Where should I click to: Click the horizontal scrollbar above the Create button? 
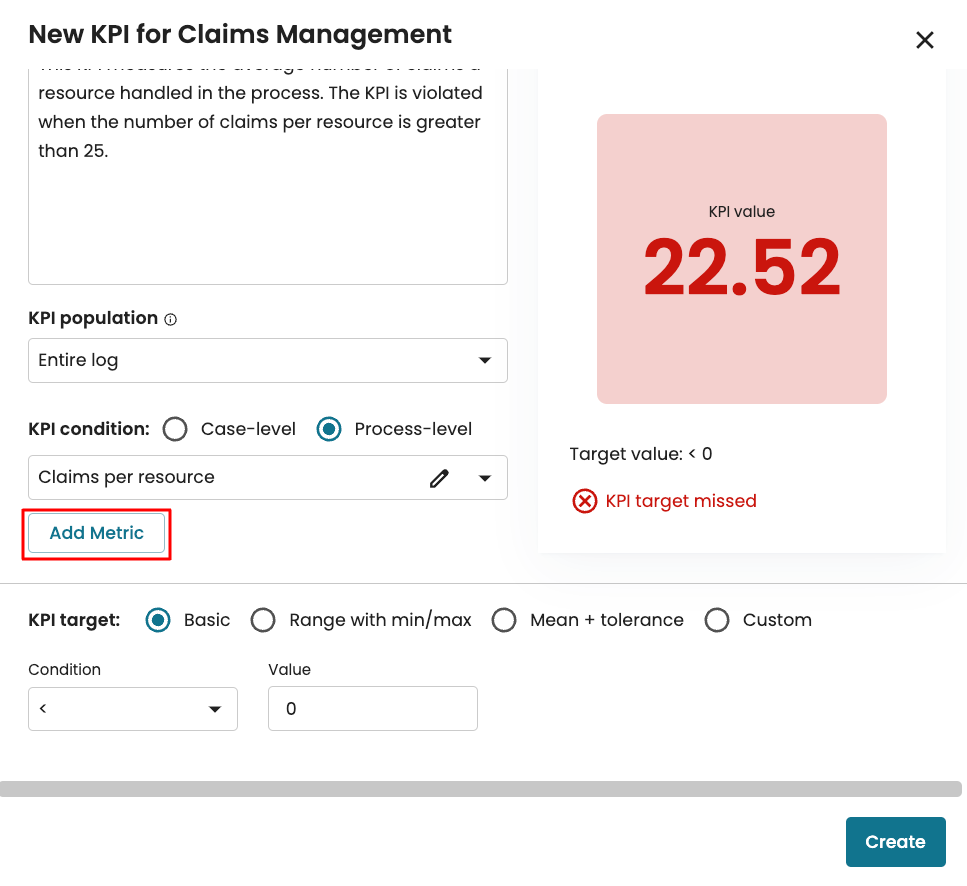click(480, 789)
